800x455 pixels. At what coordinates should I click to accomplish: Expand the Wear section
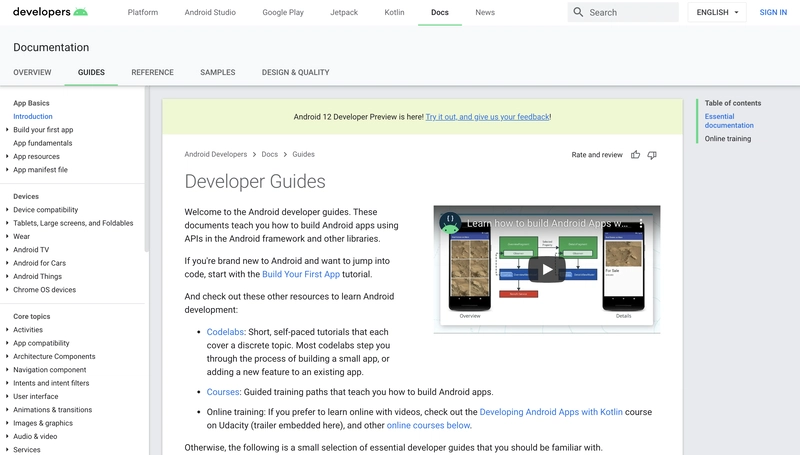[x=7, y=236]
